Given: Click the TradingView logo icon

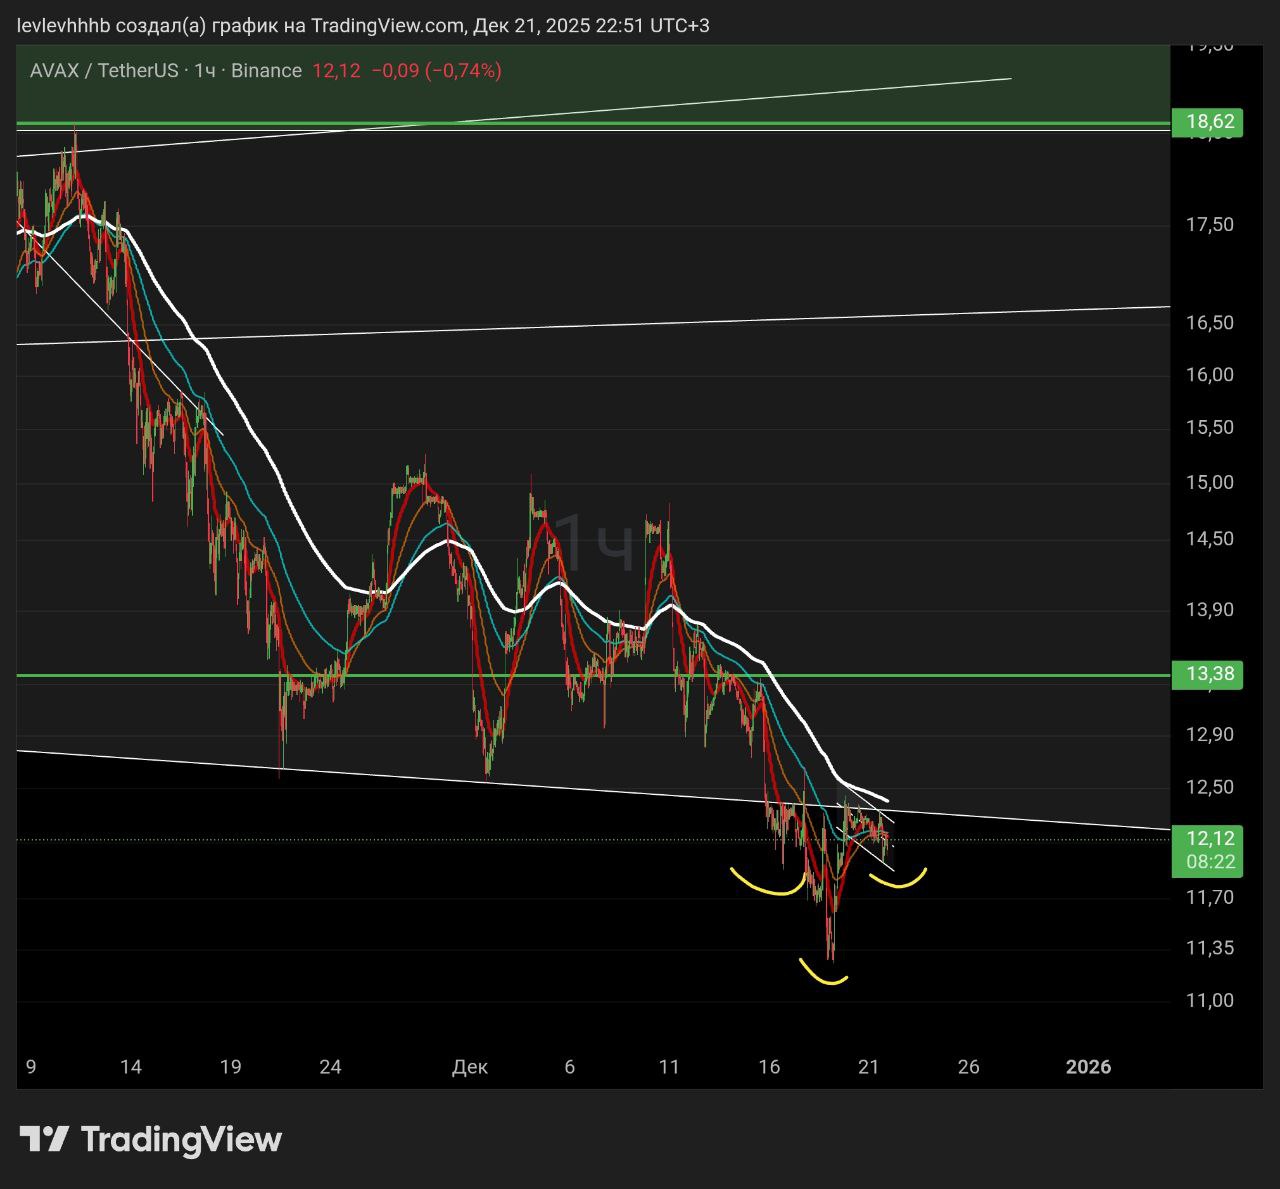Looking at the screenshot, I should point(44,1139).
